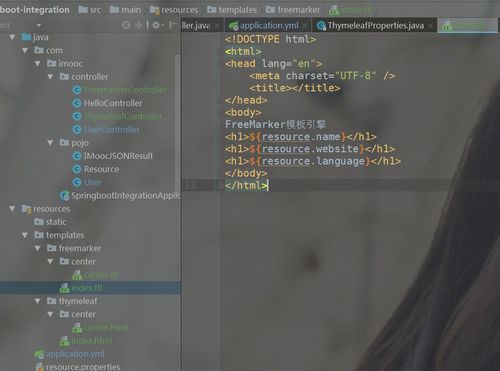Close the ller.java tab

[x=217, y=26]
